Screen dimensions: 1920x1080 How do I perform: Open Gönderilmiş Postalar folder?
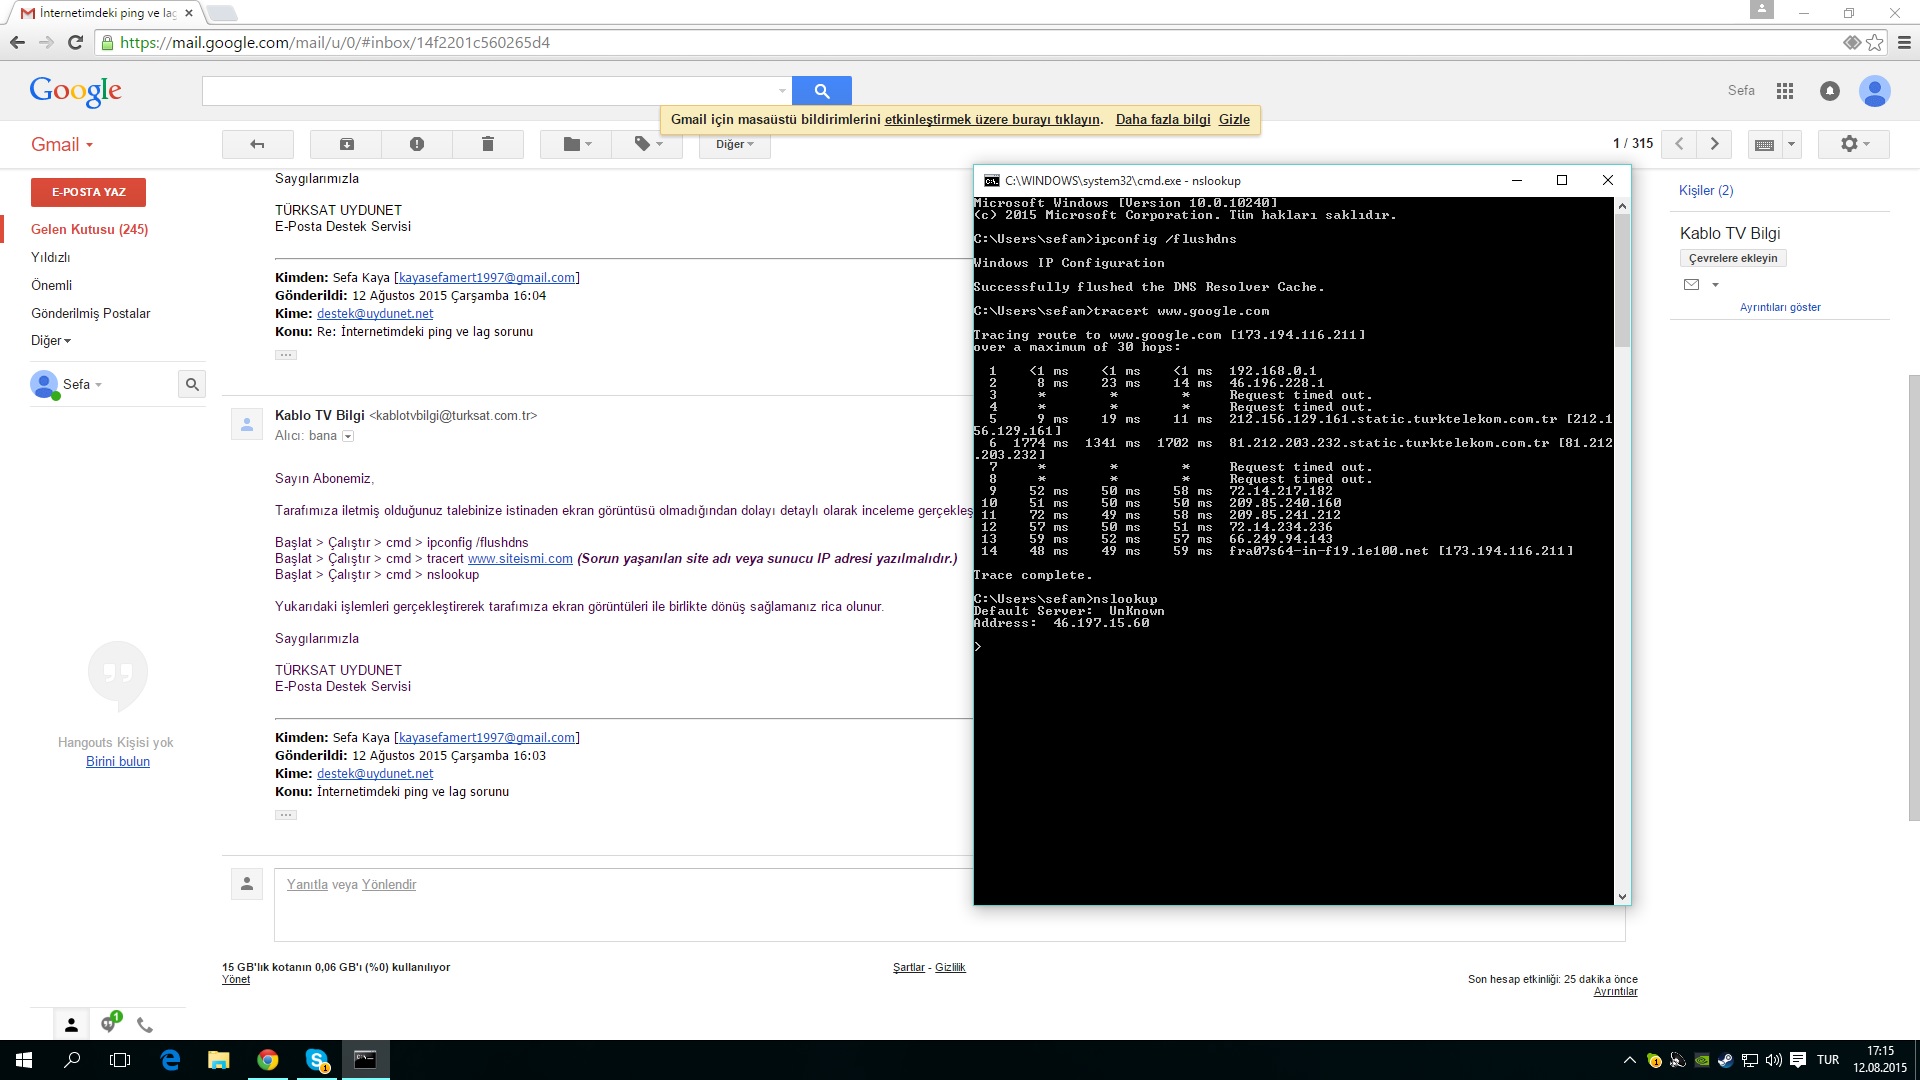[x=90, y=313]
